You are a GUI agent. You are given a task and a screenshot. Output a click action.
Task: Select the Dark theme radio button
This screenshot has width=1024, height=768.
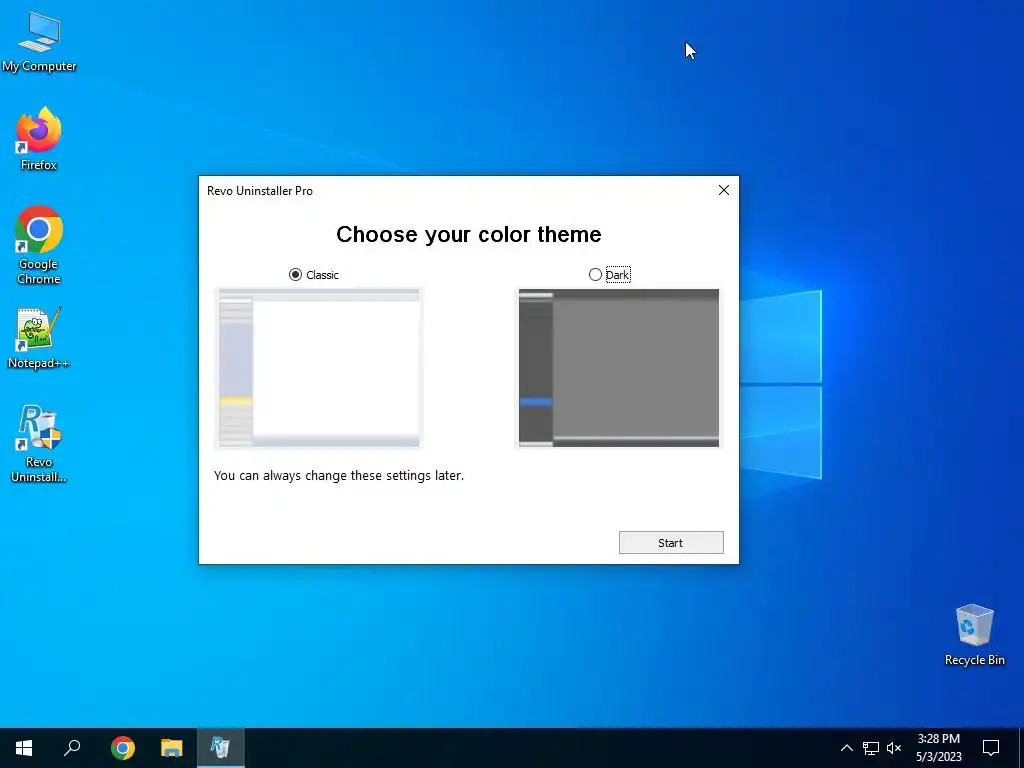[x=595, y=275]
